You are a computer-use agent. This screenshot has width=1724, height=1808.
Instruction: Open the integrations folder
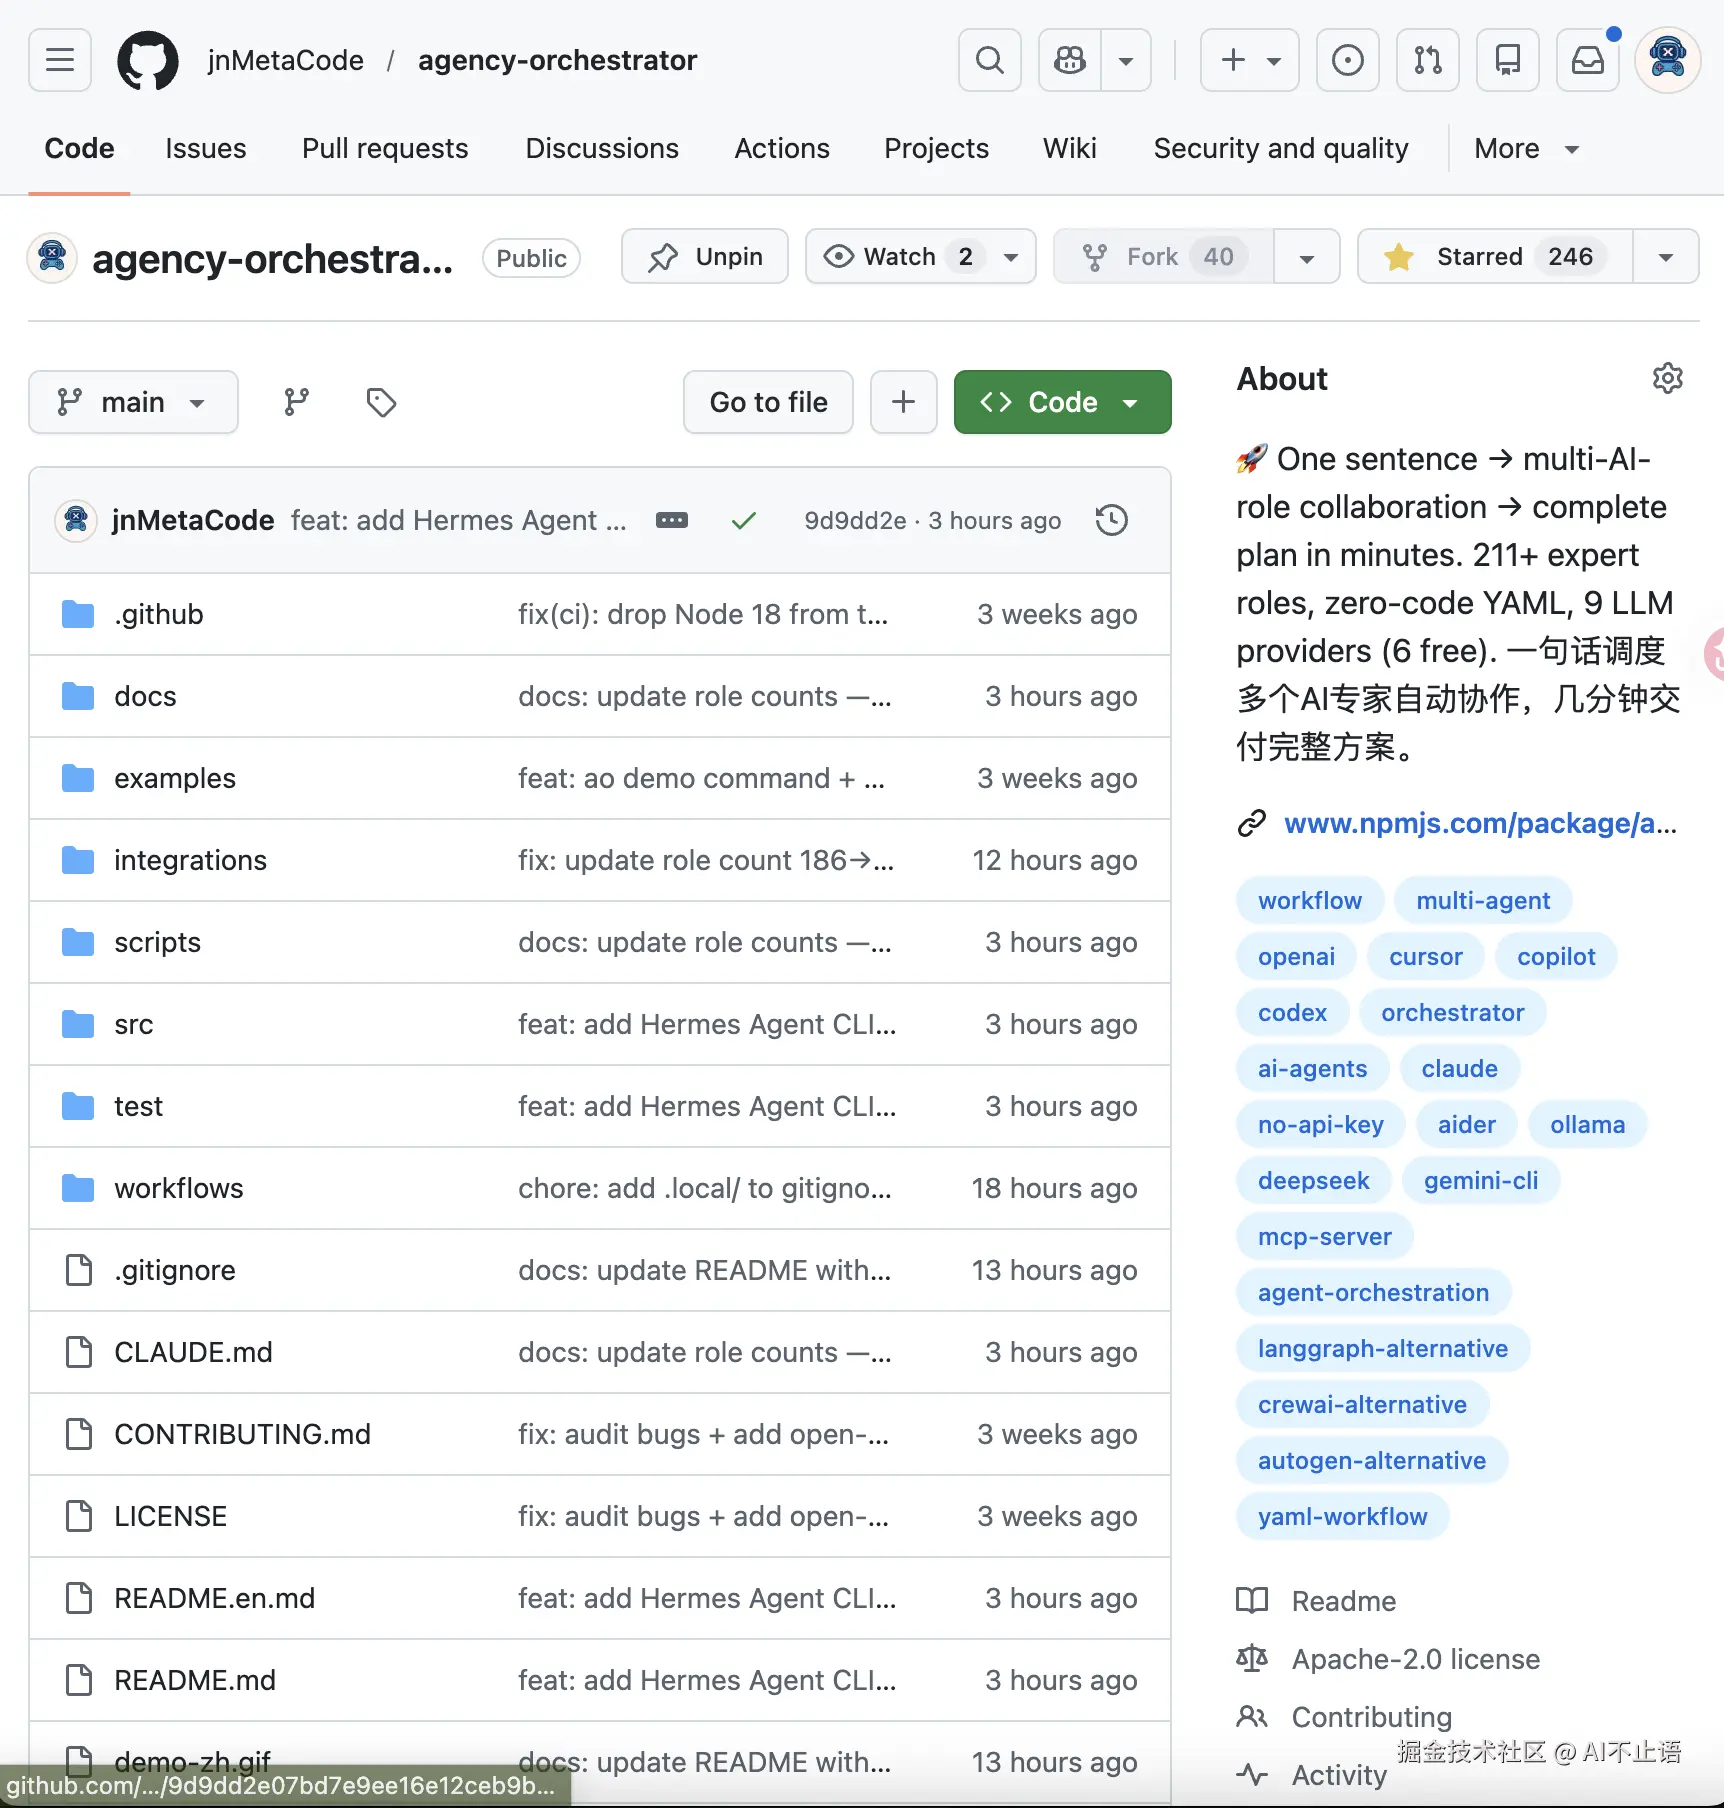[x=190, y=860]
